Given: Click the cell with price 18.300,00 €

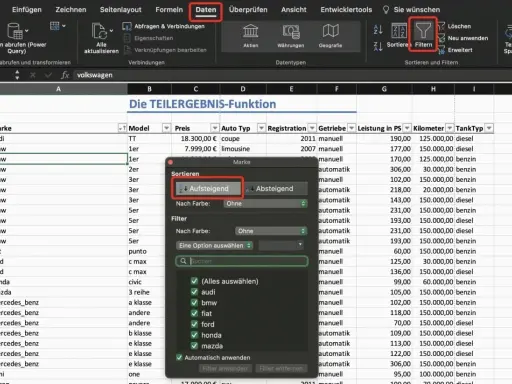Looking at the screenshot, I should tap(196, 138).
